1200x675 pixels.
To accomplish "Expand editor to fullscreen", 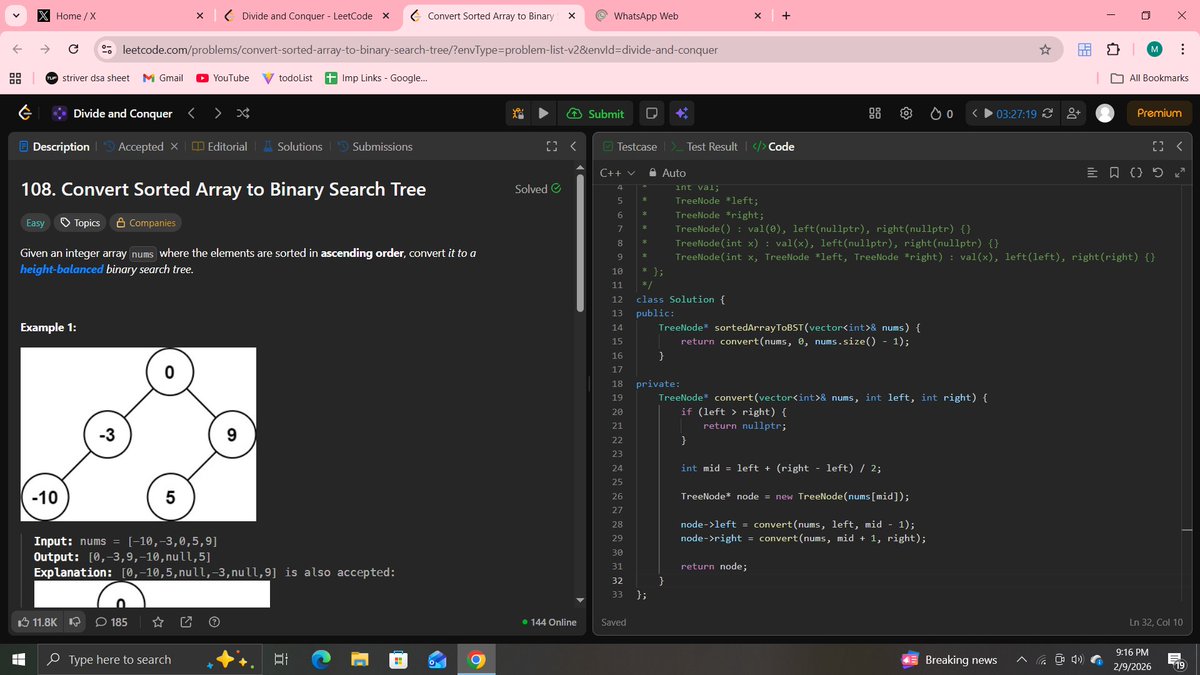I will 1180,173.
